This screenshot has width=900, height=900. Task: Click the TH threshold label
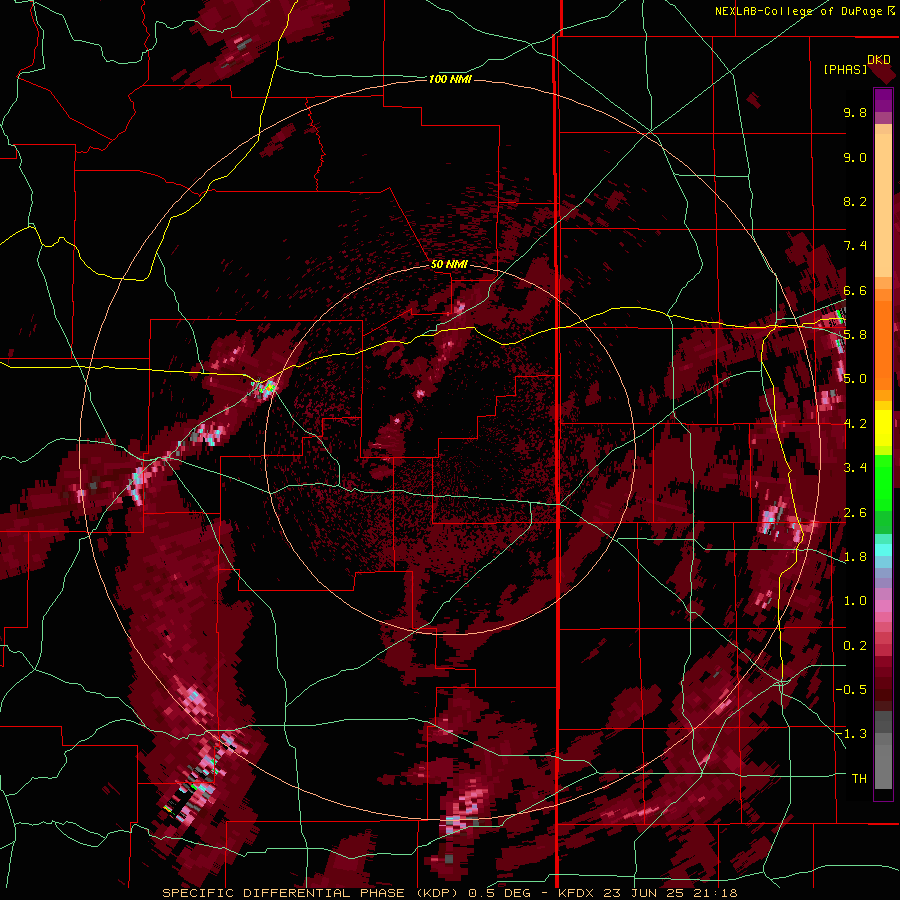coord(859,779)
